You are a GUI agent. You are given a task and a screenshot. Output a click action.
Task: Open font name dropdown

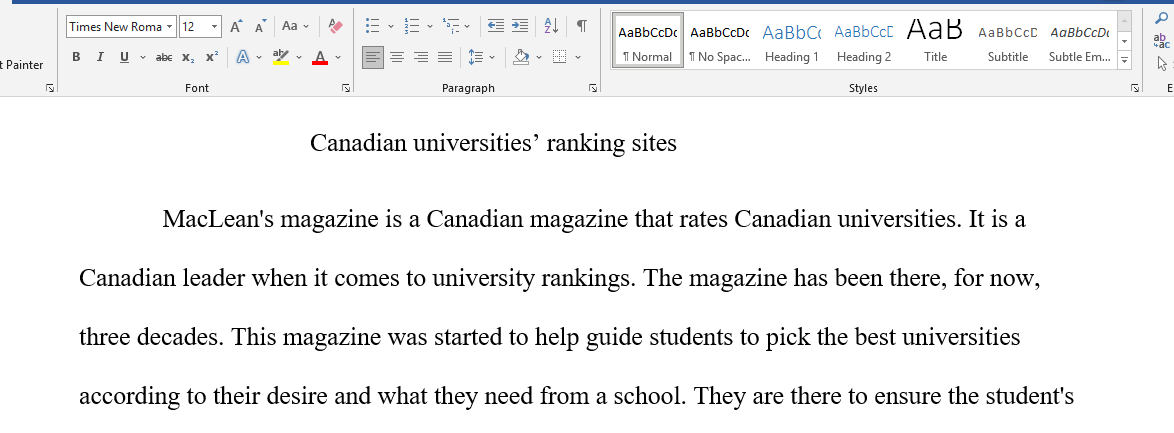[170, 27]
